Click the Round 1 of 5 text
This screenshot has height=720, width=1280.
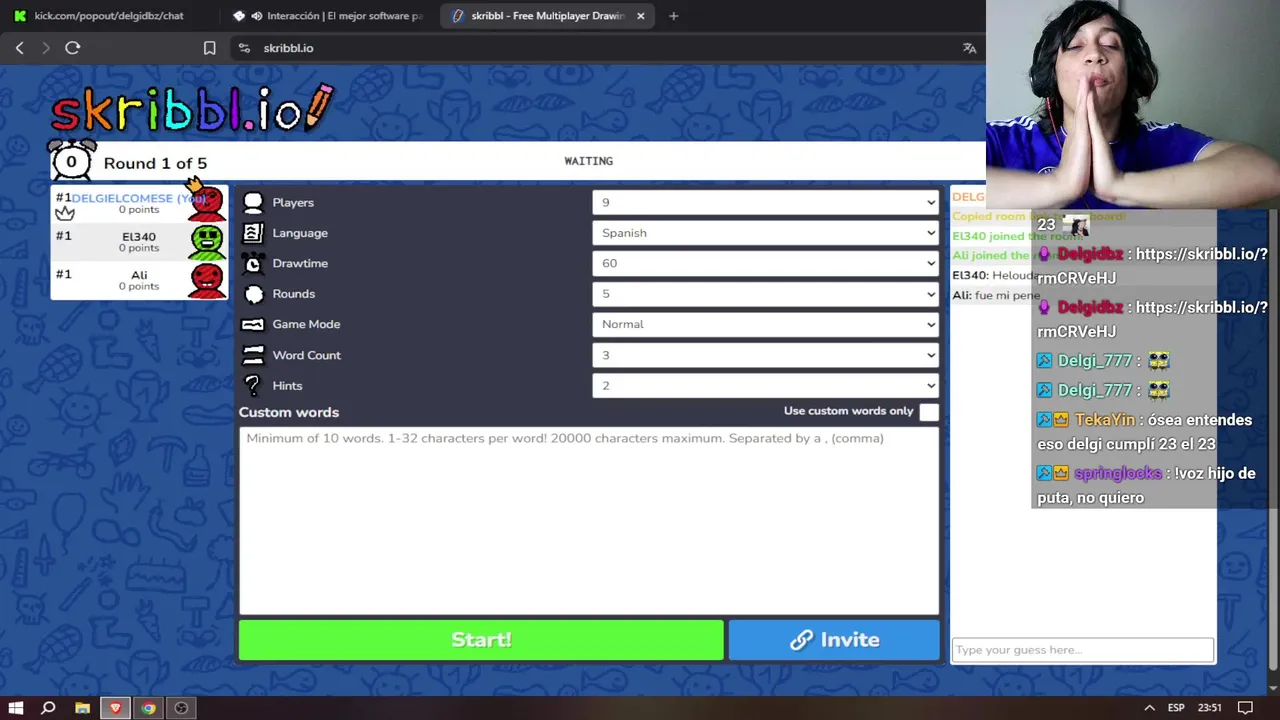155,163
